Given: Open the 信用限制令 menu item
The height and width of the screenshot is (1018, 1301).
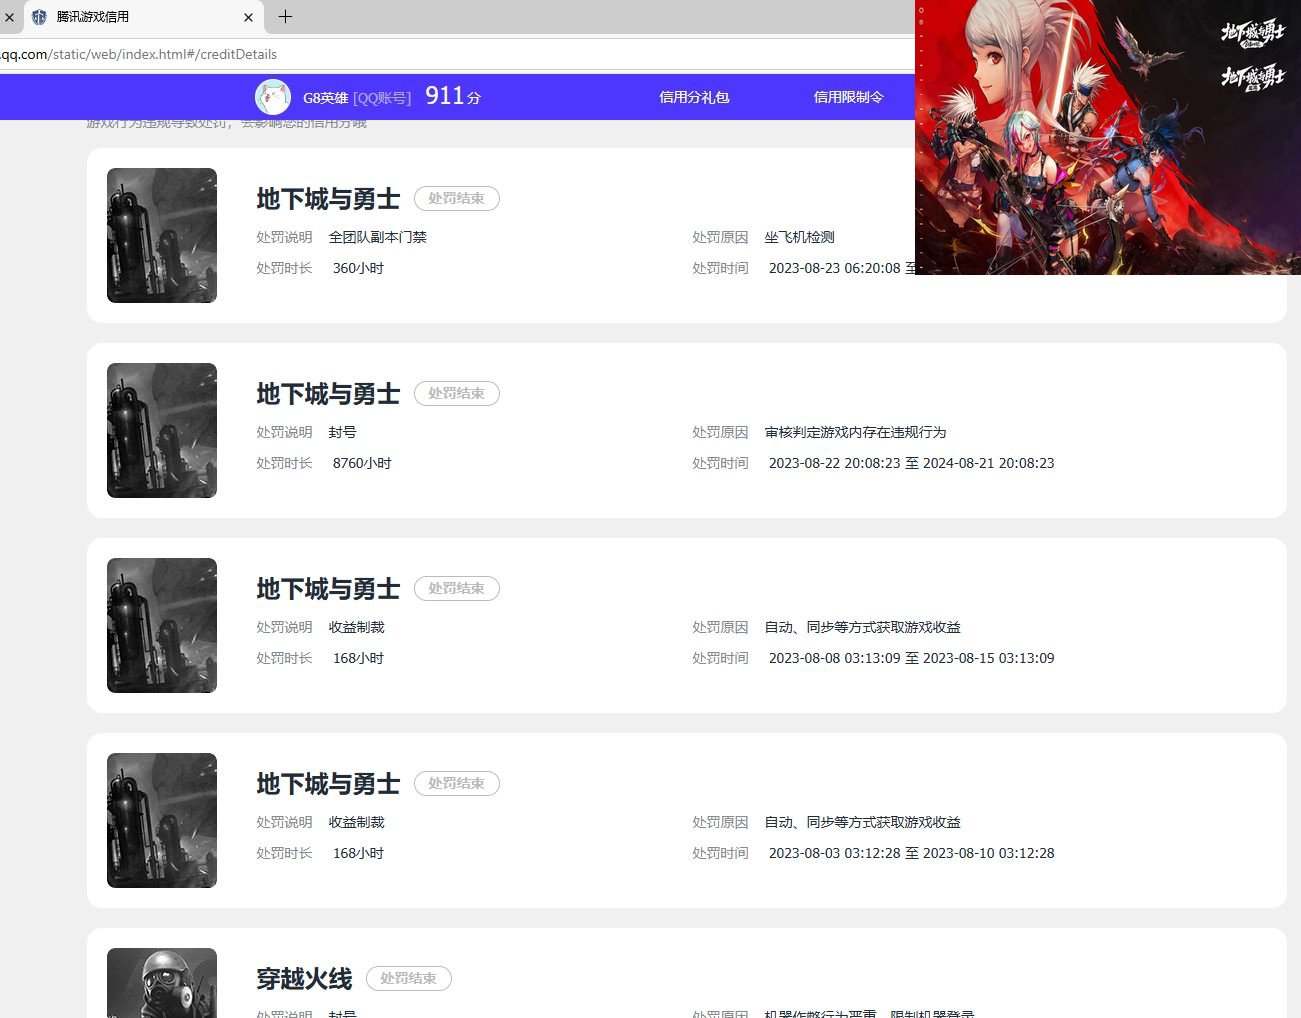Looking at the screenshot, I should click(x=848, y=97).
